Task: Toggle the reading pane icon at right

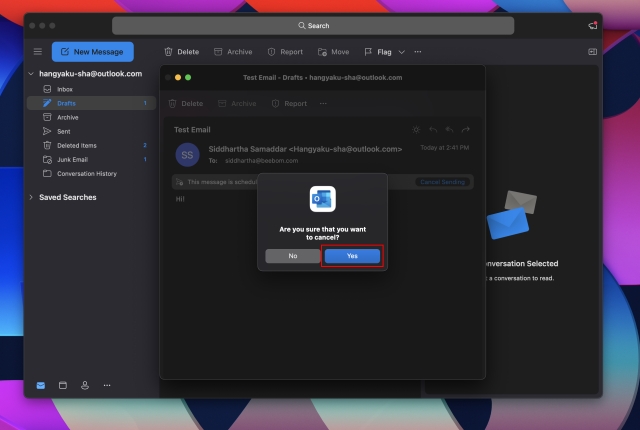Action: (x=592, y=51)
